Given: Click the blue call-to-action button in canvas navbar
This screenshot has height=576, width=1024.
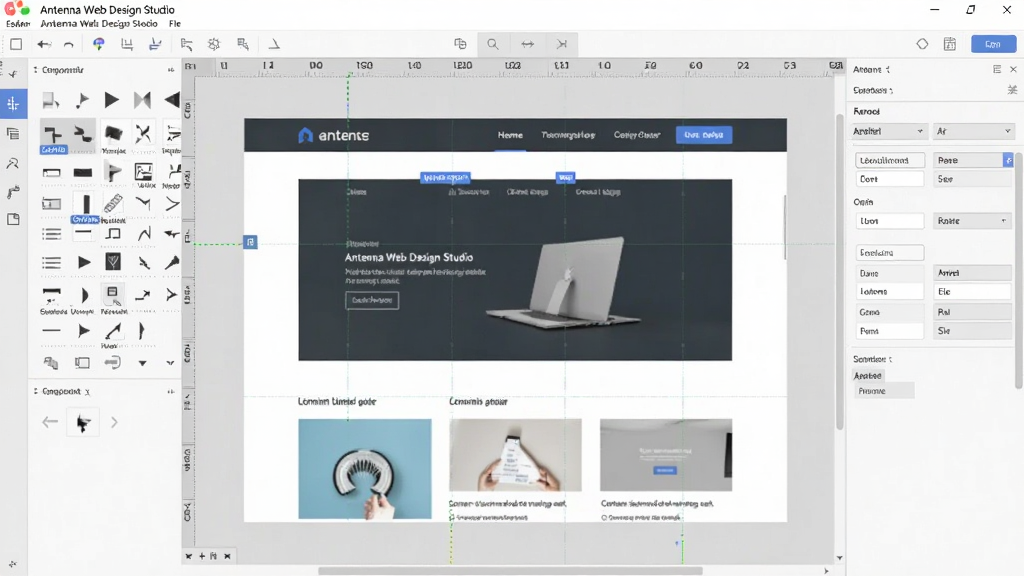Looking at the screenshot, I should pyautogui.click(x=704, y=135).
